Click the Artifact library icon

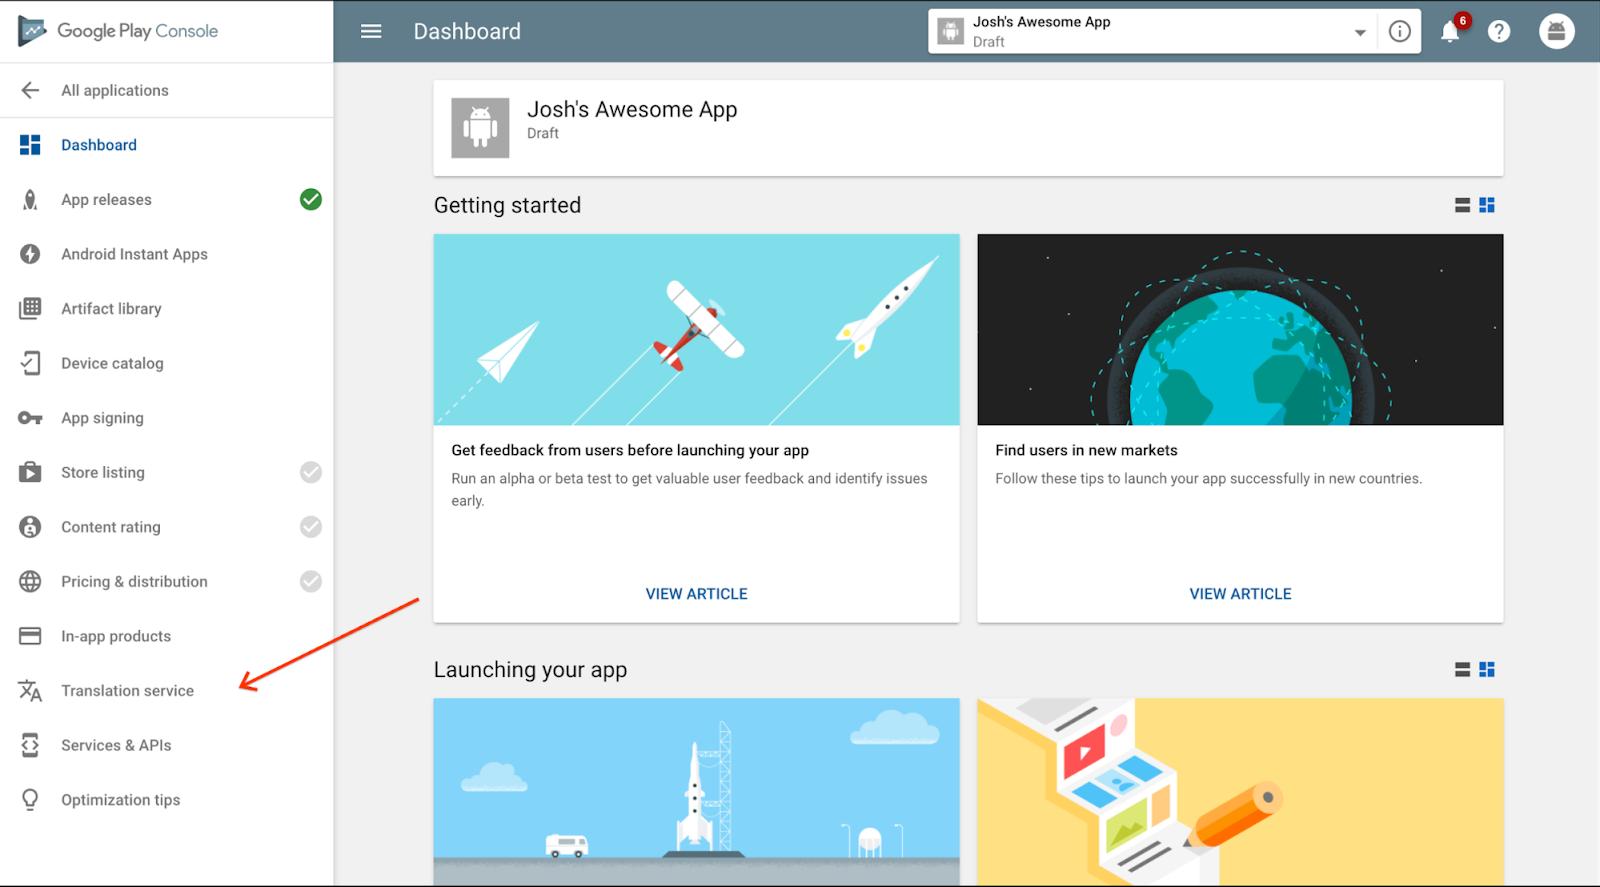(x=30, y=308)
